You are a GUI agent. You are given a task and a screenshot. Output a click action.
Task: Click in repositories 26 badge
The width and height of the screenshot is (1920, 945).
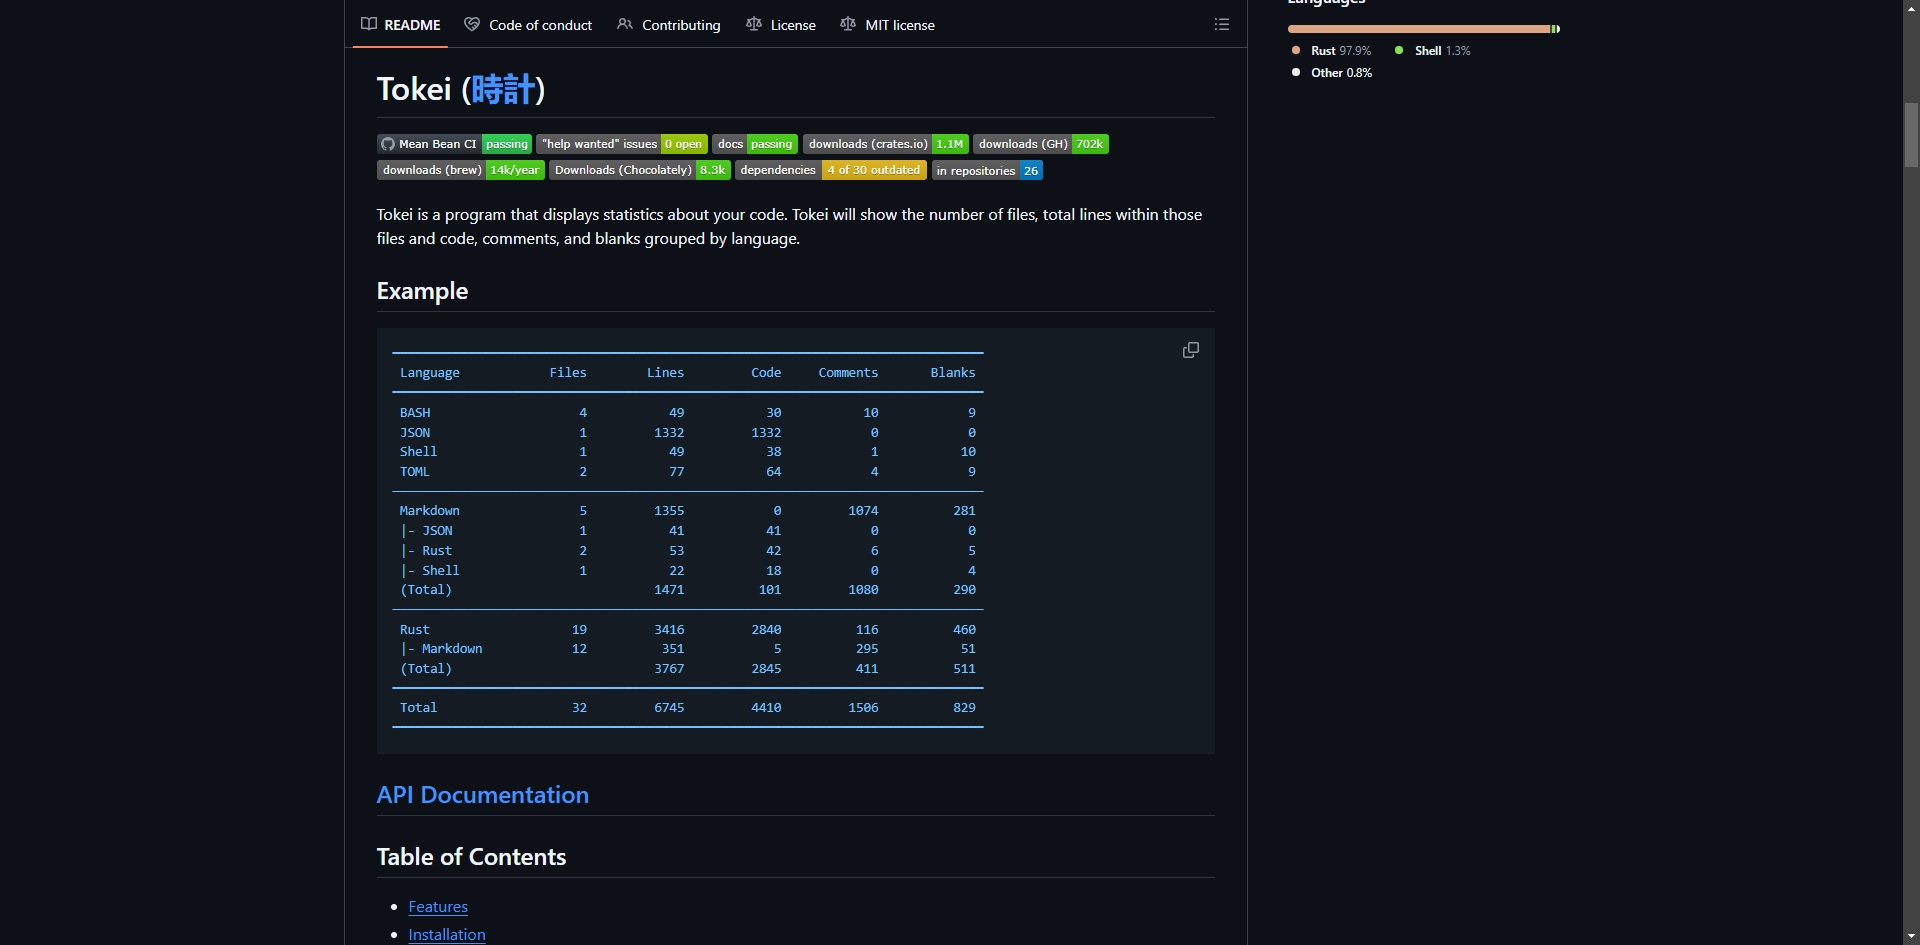pyautogui.click(x=987, y=170)
